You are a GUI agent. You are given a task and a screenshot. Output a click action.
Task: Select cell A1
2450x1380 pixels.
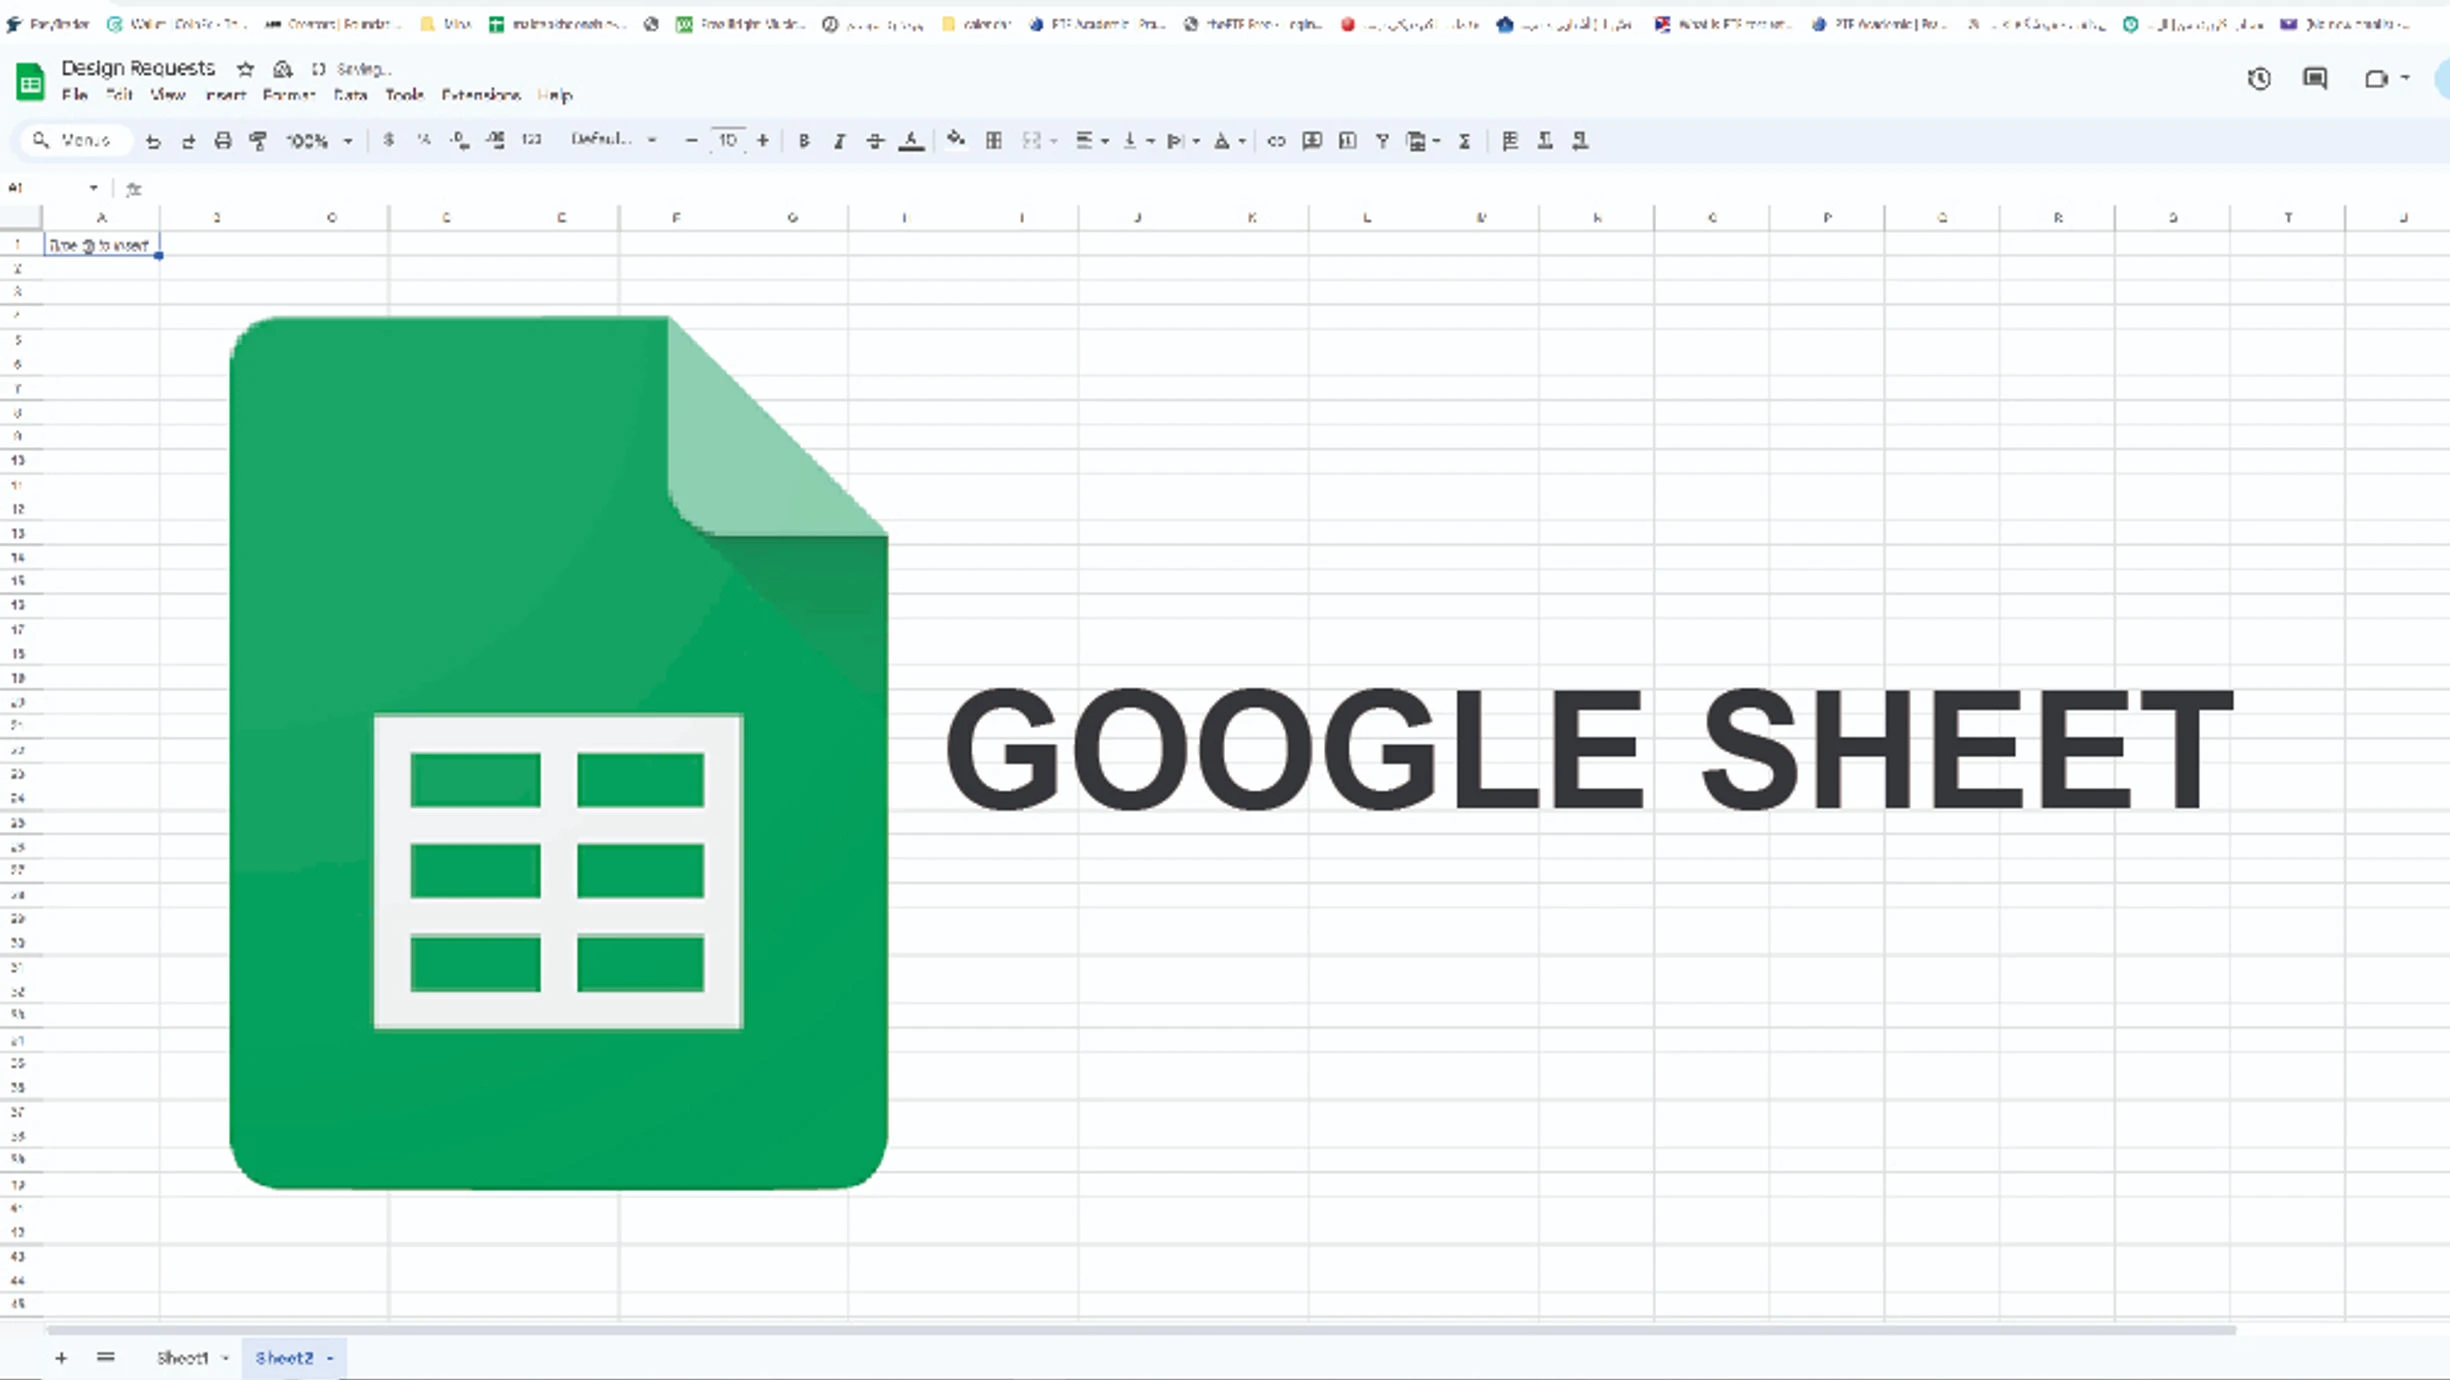tap(101, 245)
